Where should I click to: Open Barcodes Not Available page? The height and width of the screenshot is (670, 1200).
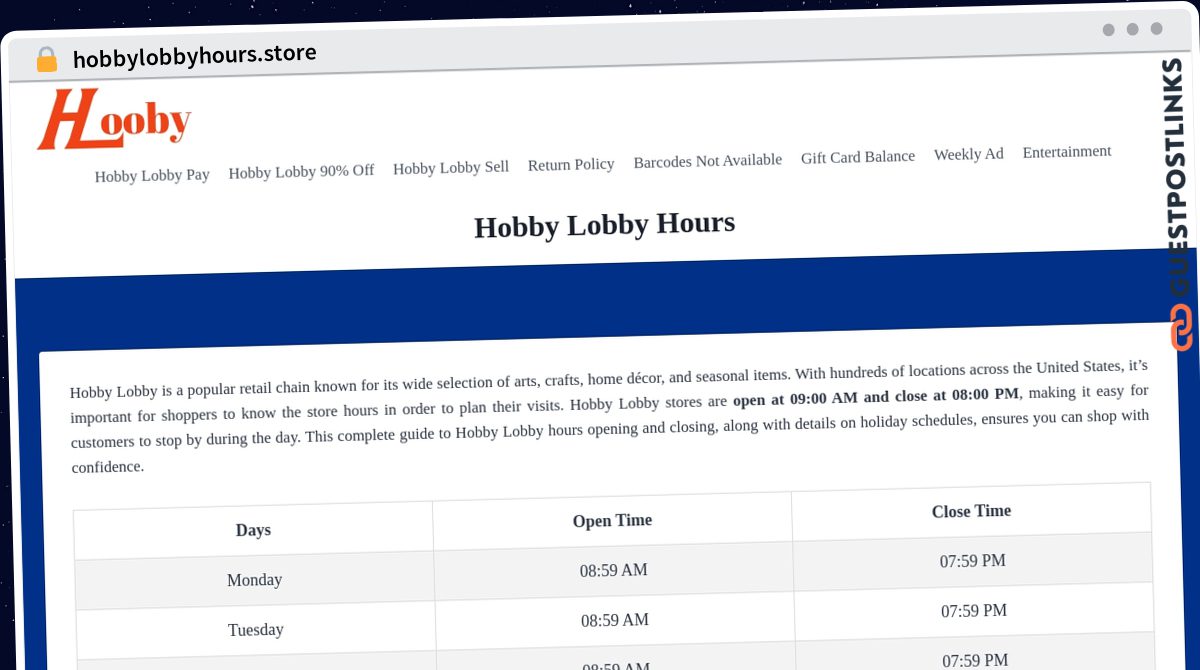708,160
